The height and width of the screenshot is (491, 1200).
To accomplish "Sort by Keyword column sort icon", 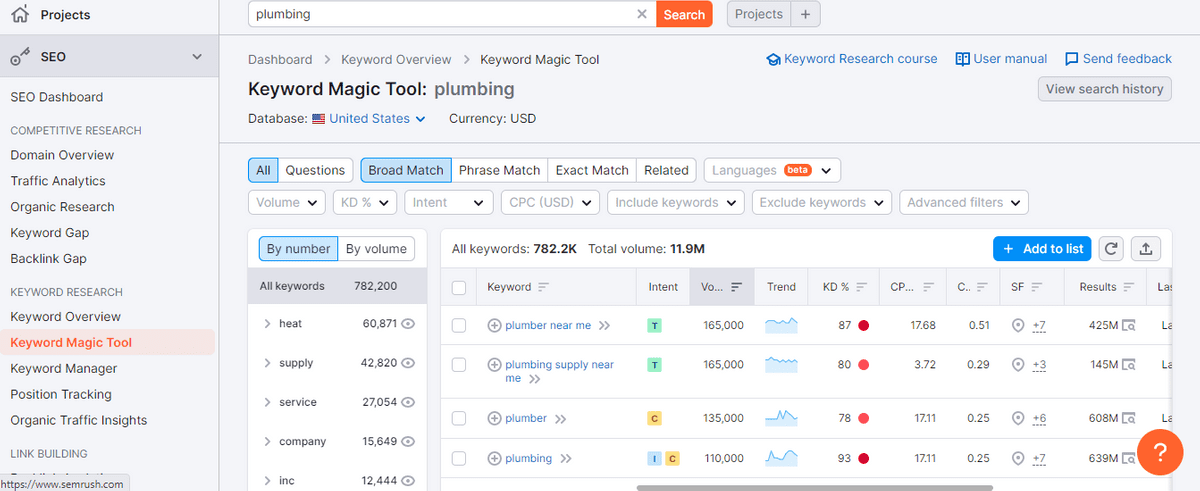I will click(x=544, y=287).
